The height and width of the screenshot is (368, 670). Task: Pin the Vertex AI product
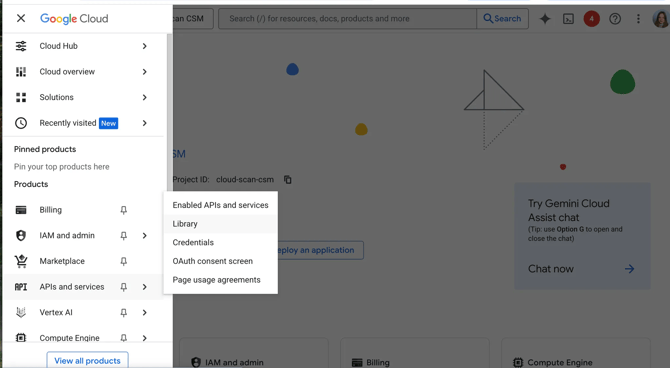[x=123, y=312]
